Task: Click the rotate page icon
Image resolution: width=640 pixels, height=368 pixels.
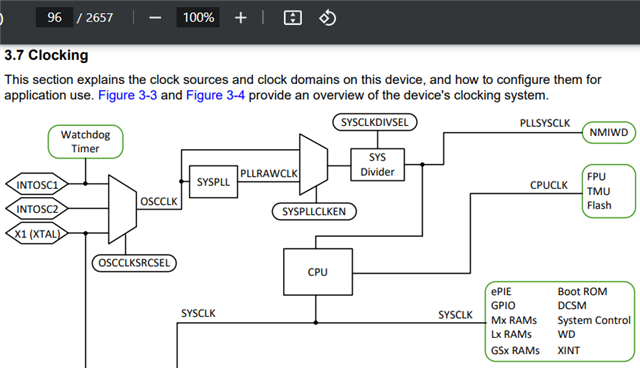Action: pos(327,18)
